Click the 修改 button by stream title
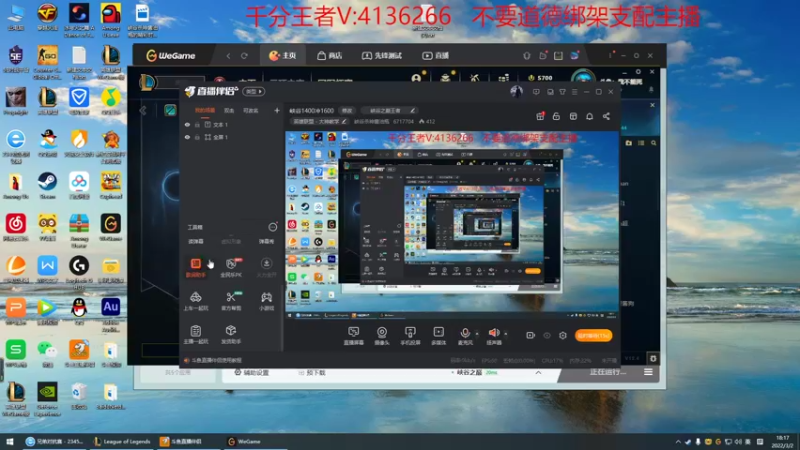 [347, 111]
